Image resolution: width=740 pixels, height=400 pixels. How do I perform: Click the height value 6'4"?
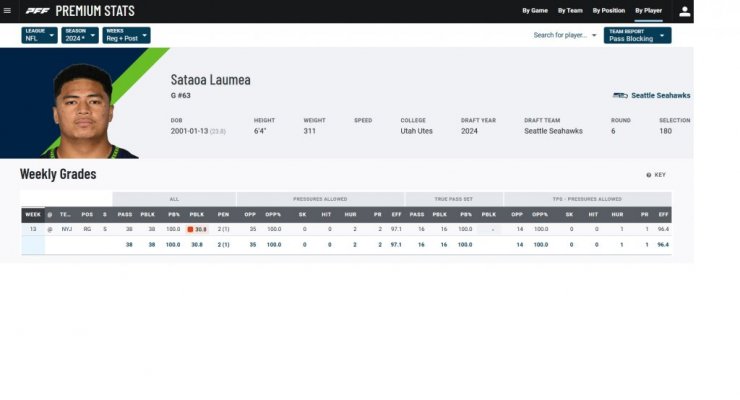[x=260, y=131]
